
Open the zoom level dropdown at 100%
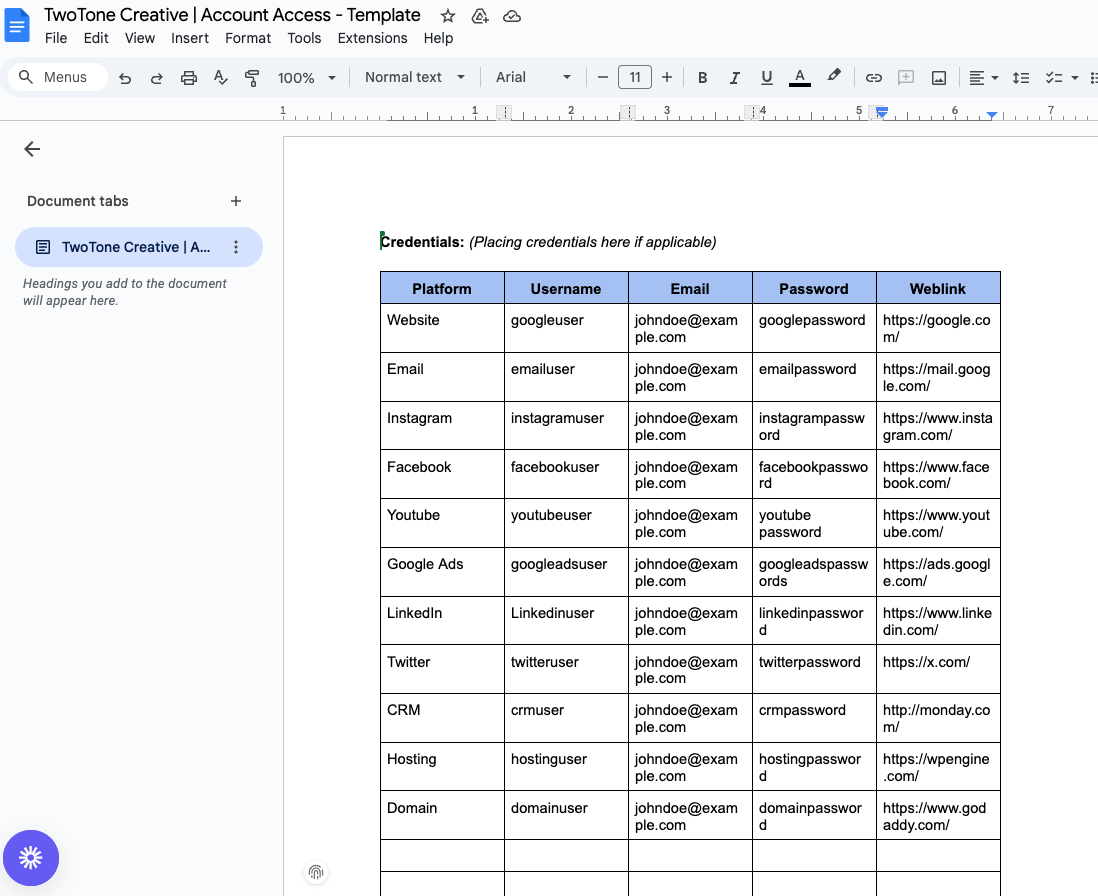pos(307,78)
